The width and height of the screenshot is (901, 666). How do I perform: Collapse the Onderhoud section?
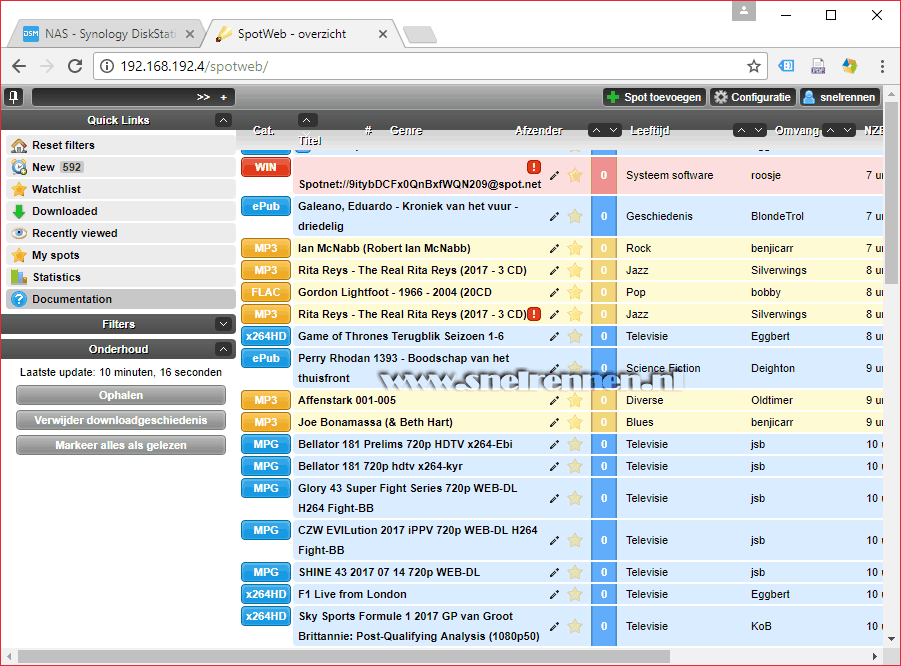point(223,349)
